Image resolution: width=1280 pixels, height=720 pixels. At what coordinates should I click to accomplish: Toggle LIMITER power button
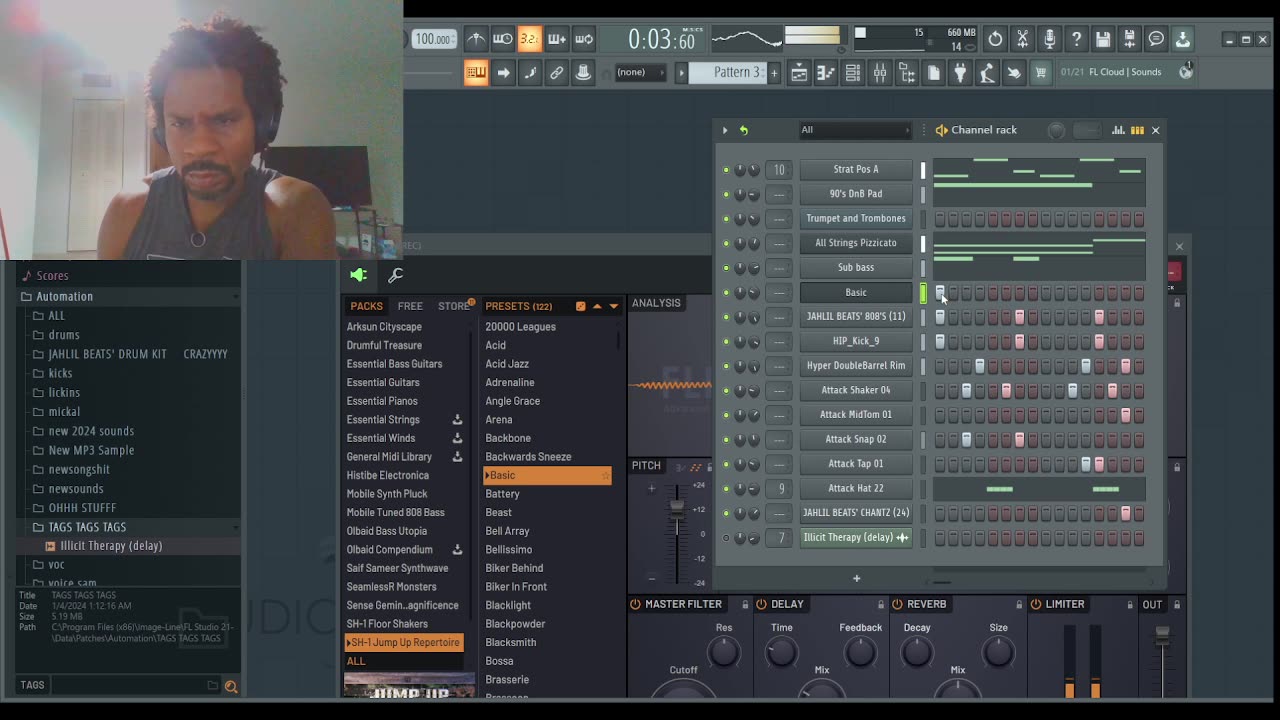1035,604
